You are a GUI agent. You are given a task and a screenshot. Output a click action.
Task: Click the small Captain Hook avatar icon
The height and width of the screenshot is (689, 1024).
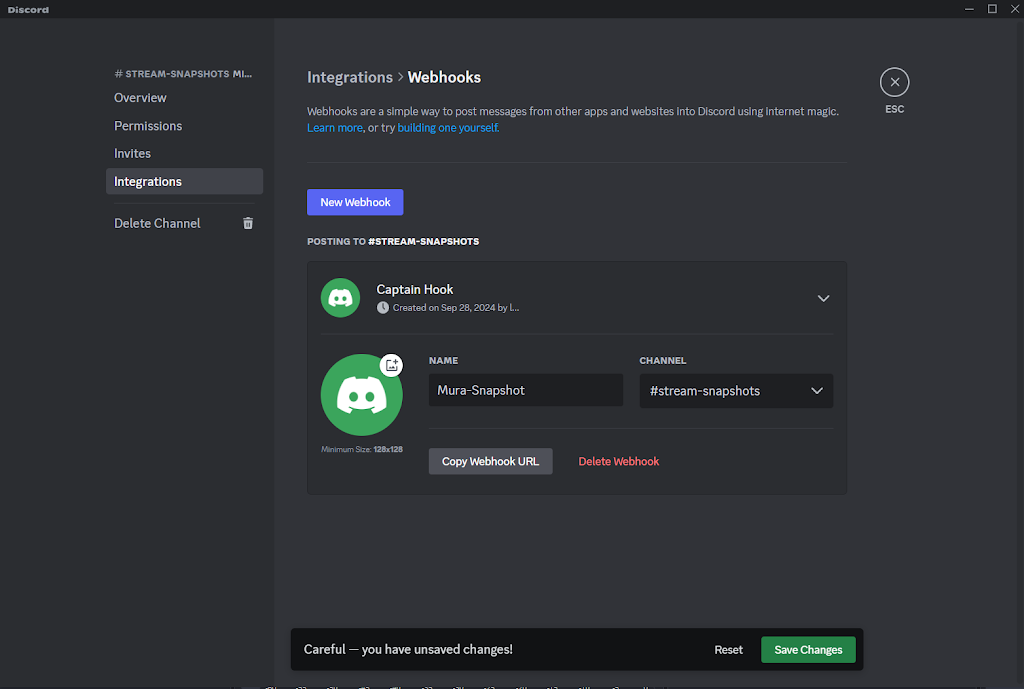[340, 298]
